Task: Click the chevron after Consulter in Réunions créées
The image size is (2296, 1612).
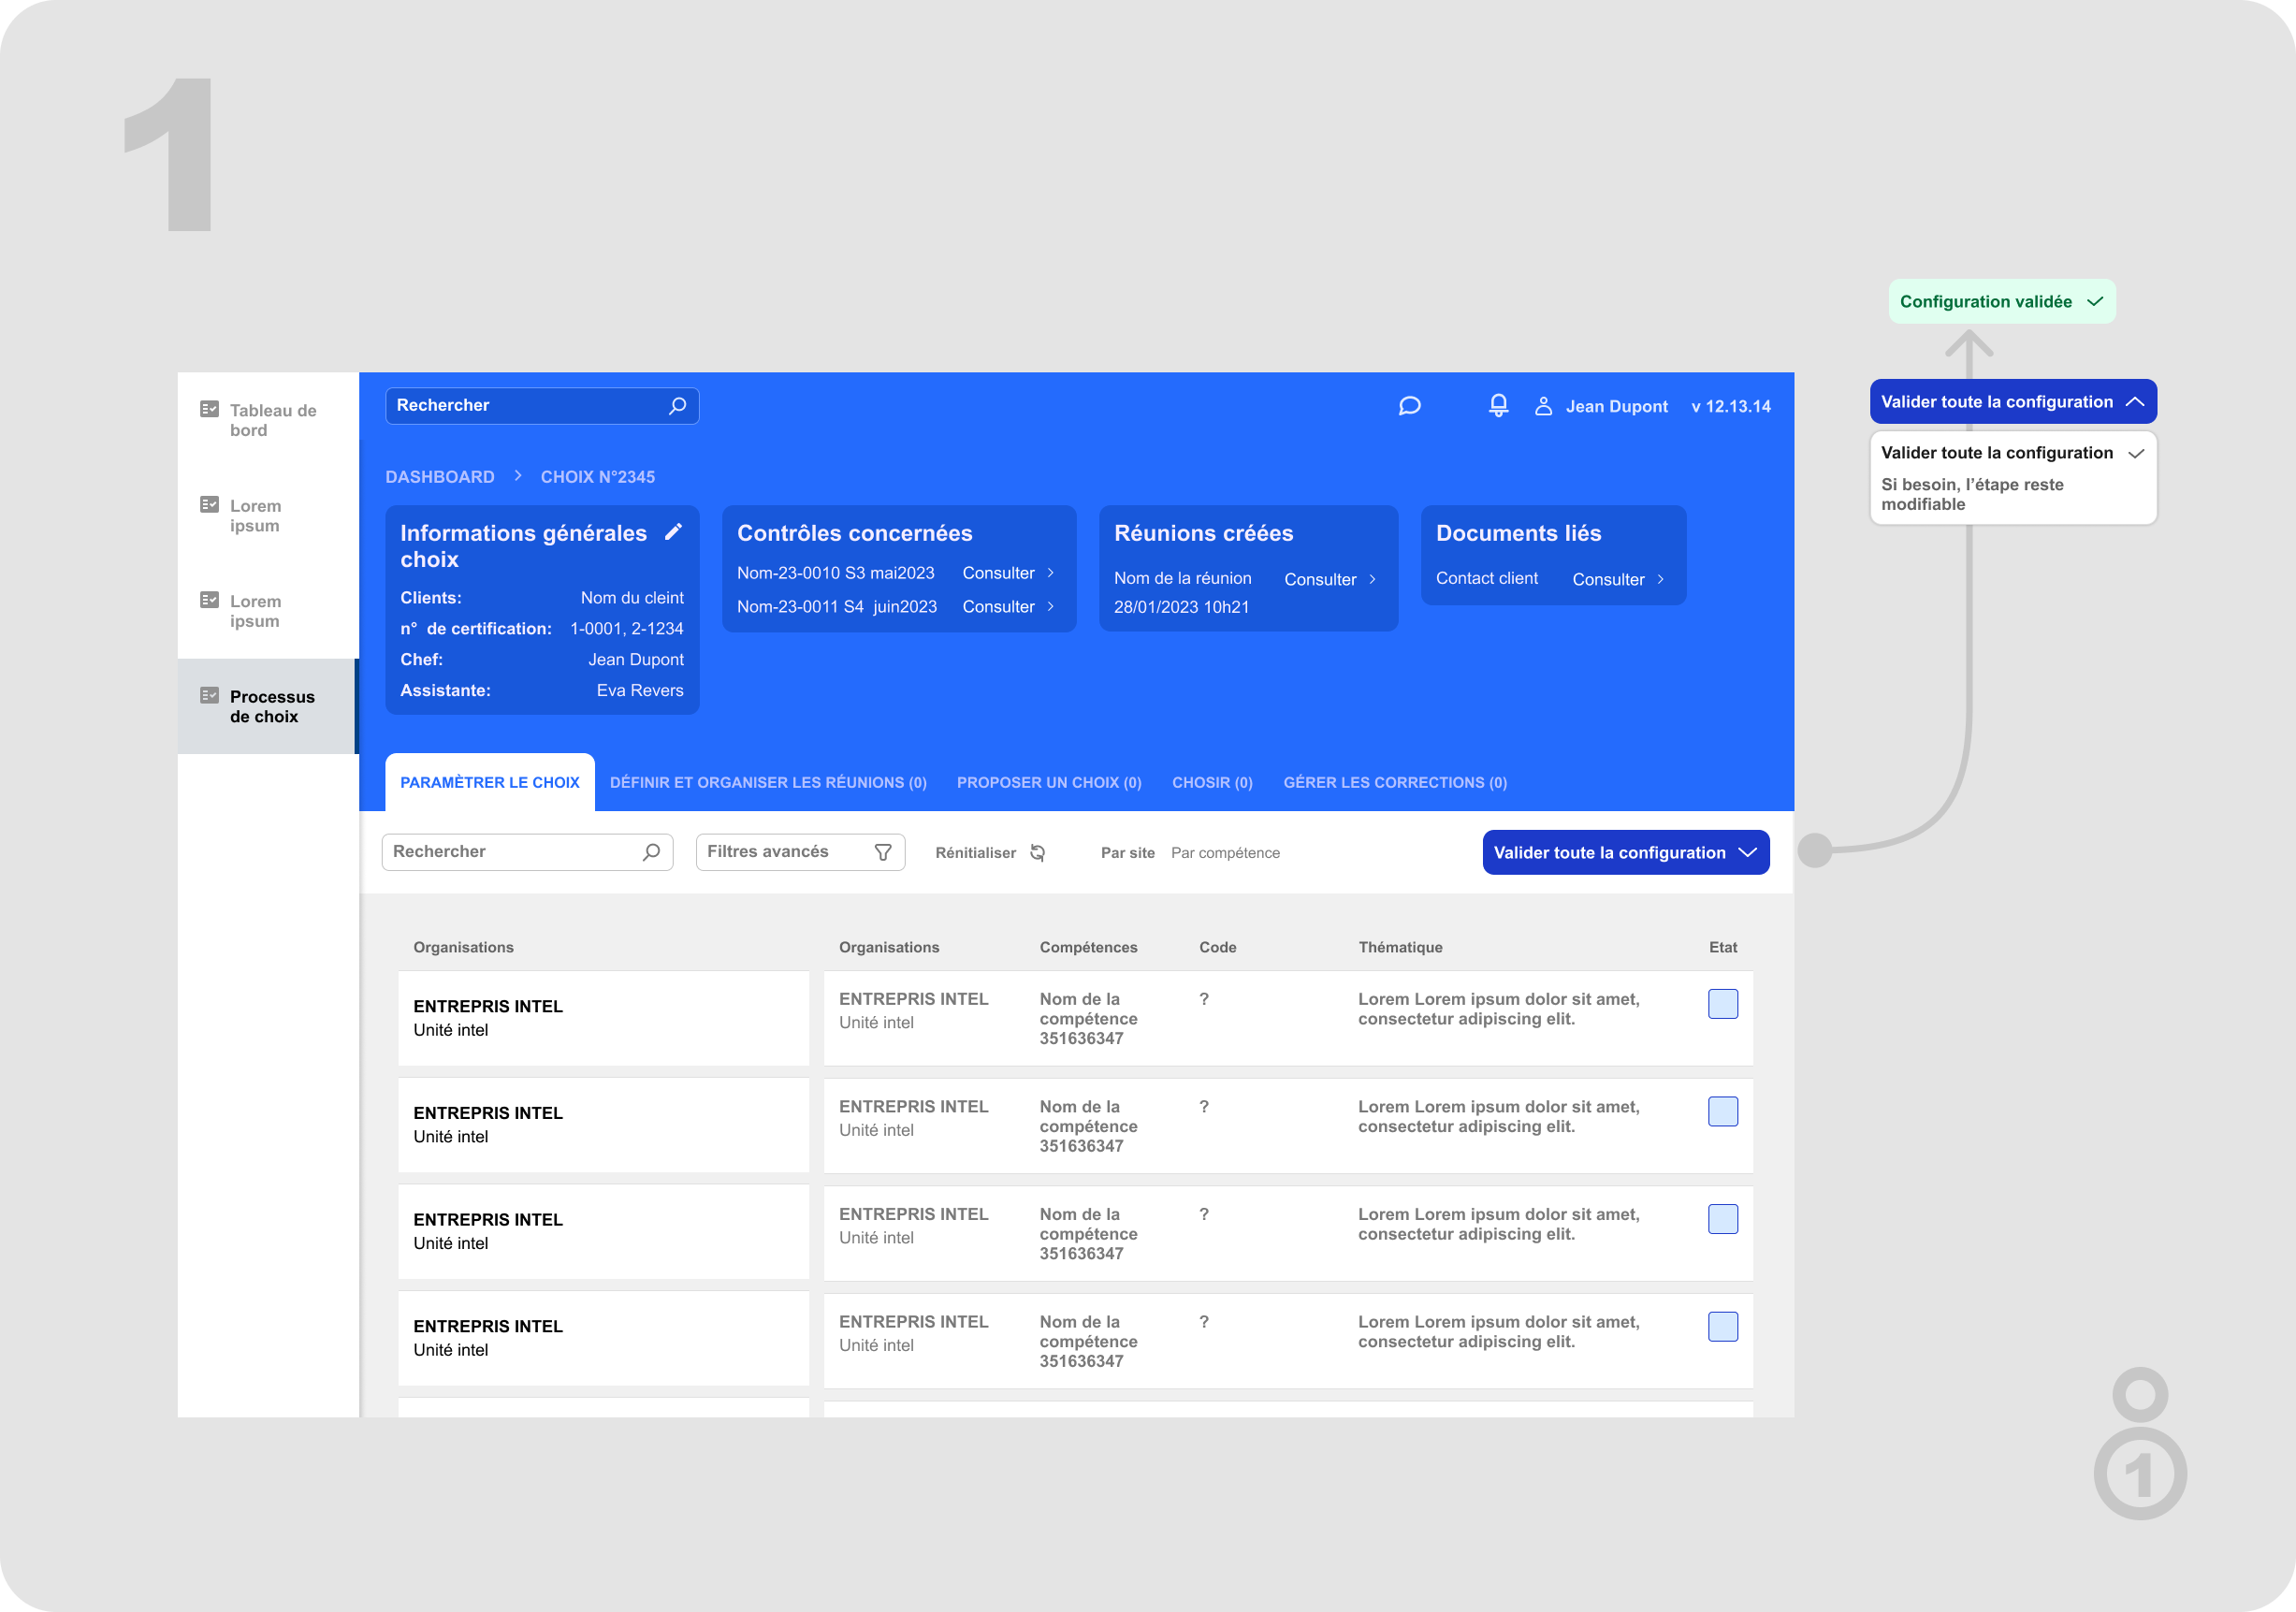Action: [x=1372, y=579]
